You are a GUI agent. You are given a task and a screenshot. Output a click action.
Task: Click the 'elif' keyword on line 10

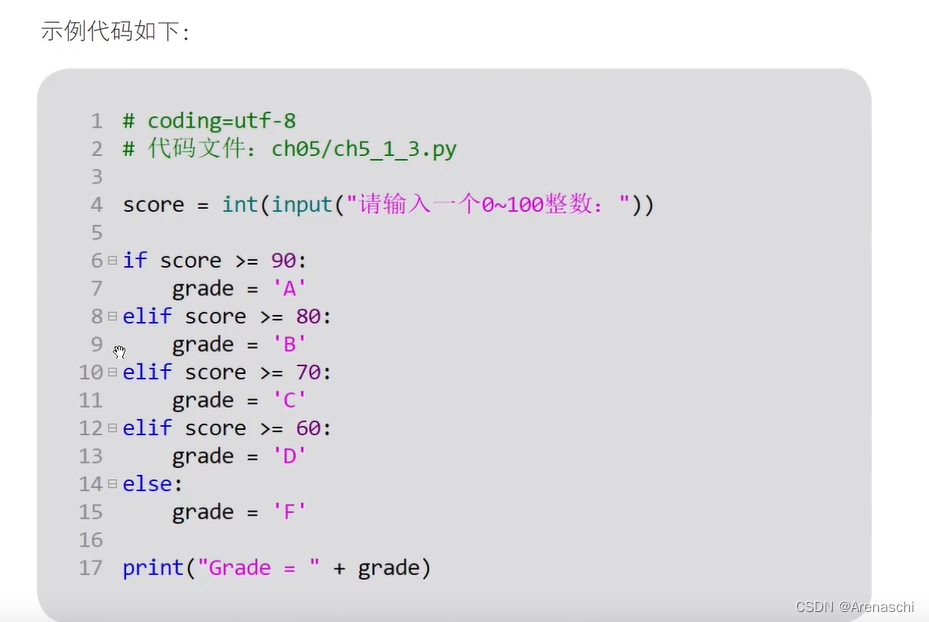pyautogui.click(x=147, y=372)
